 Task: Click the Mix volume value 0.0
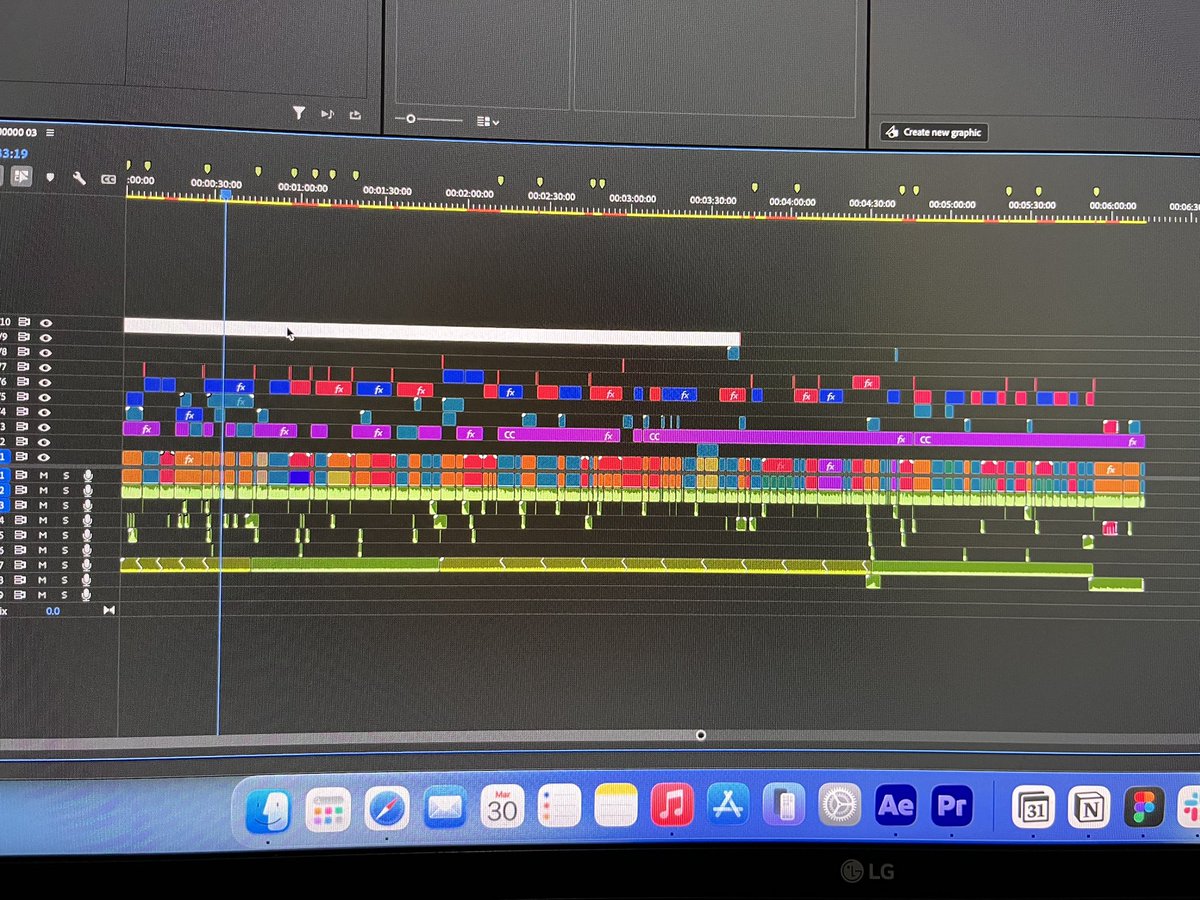pos(52,610)
